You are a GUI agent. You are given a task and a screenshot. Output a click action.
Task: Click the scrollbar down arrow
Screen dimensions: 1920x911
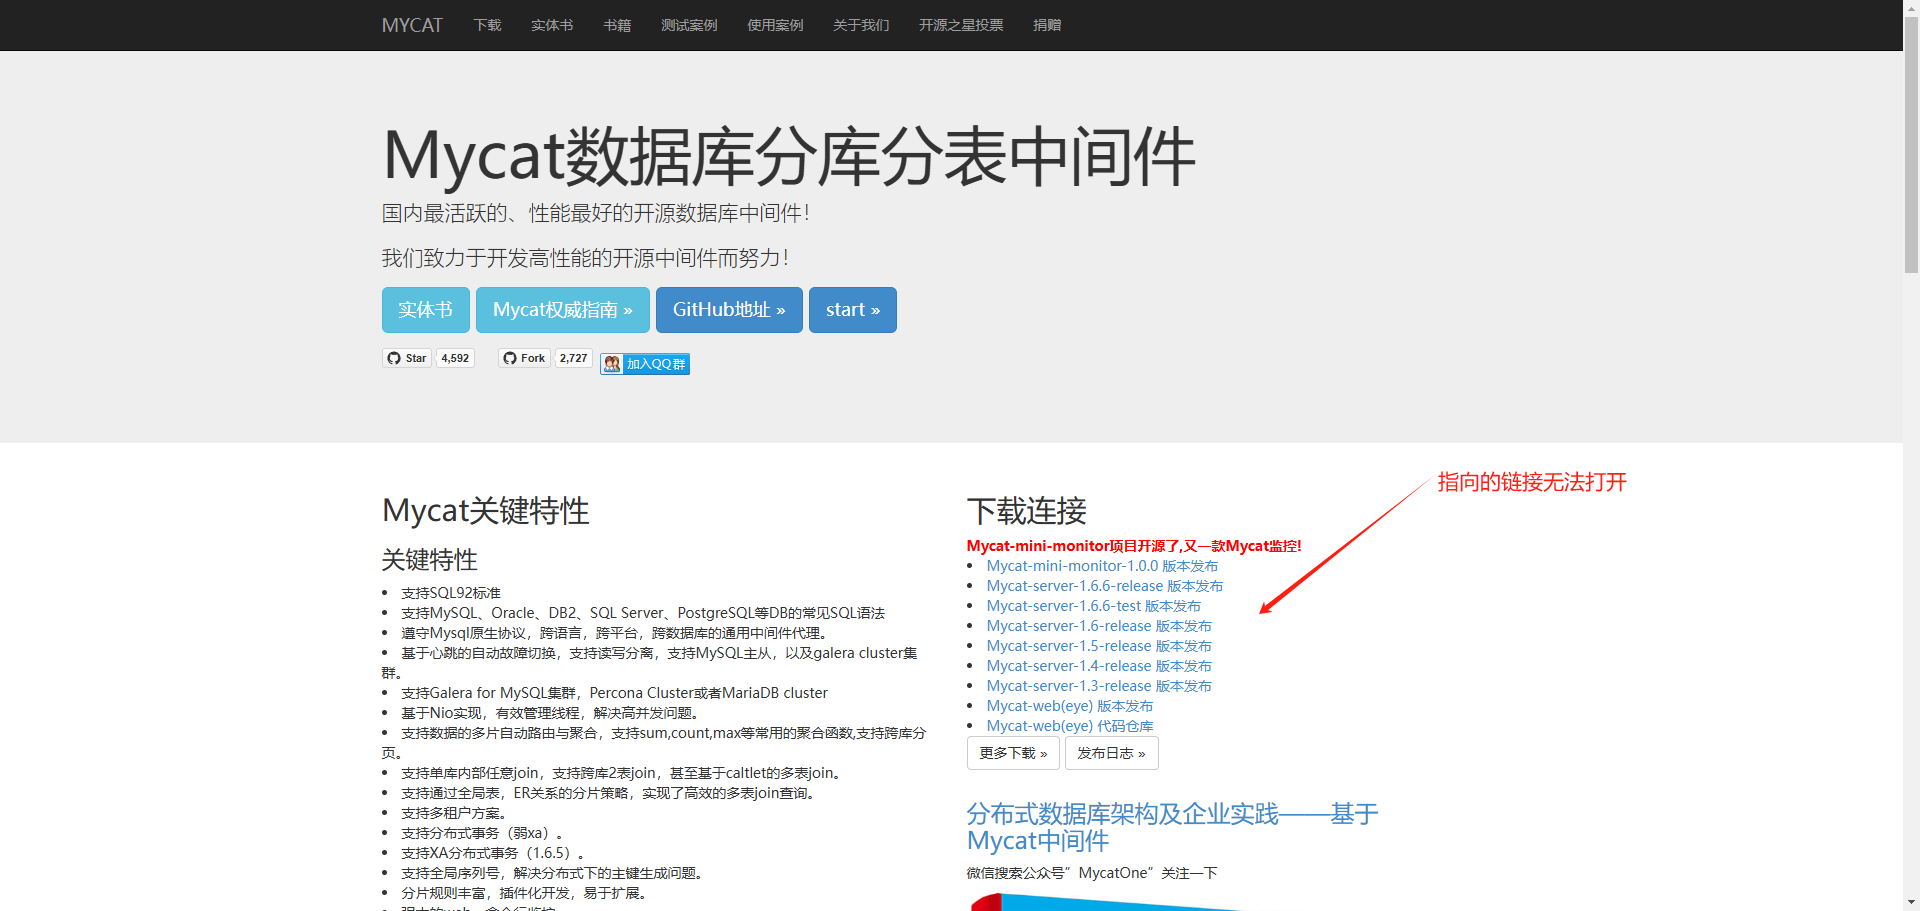point(1911,903)
